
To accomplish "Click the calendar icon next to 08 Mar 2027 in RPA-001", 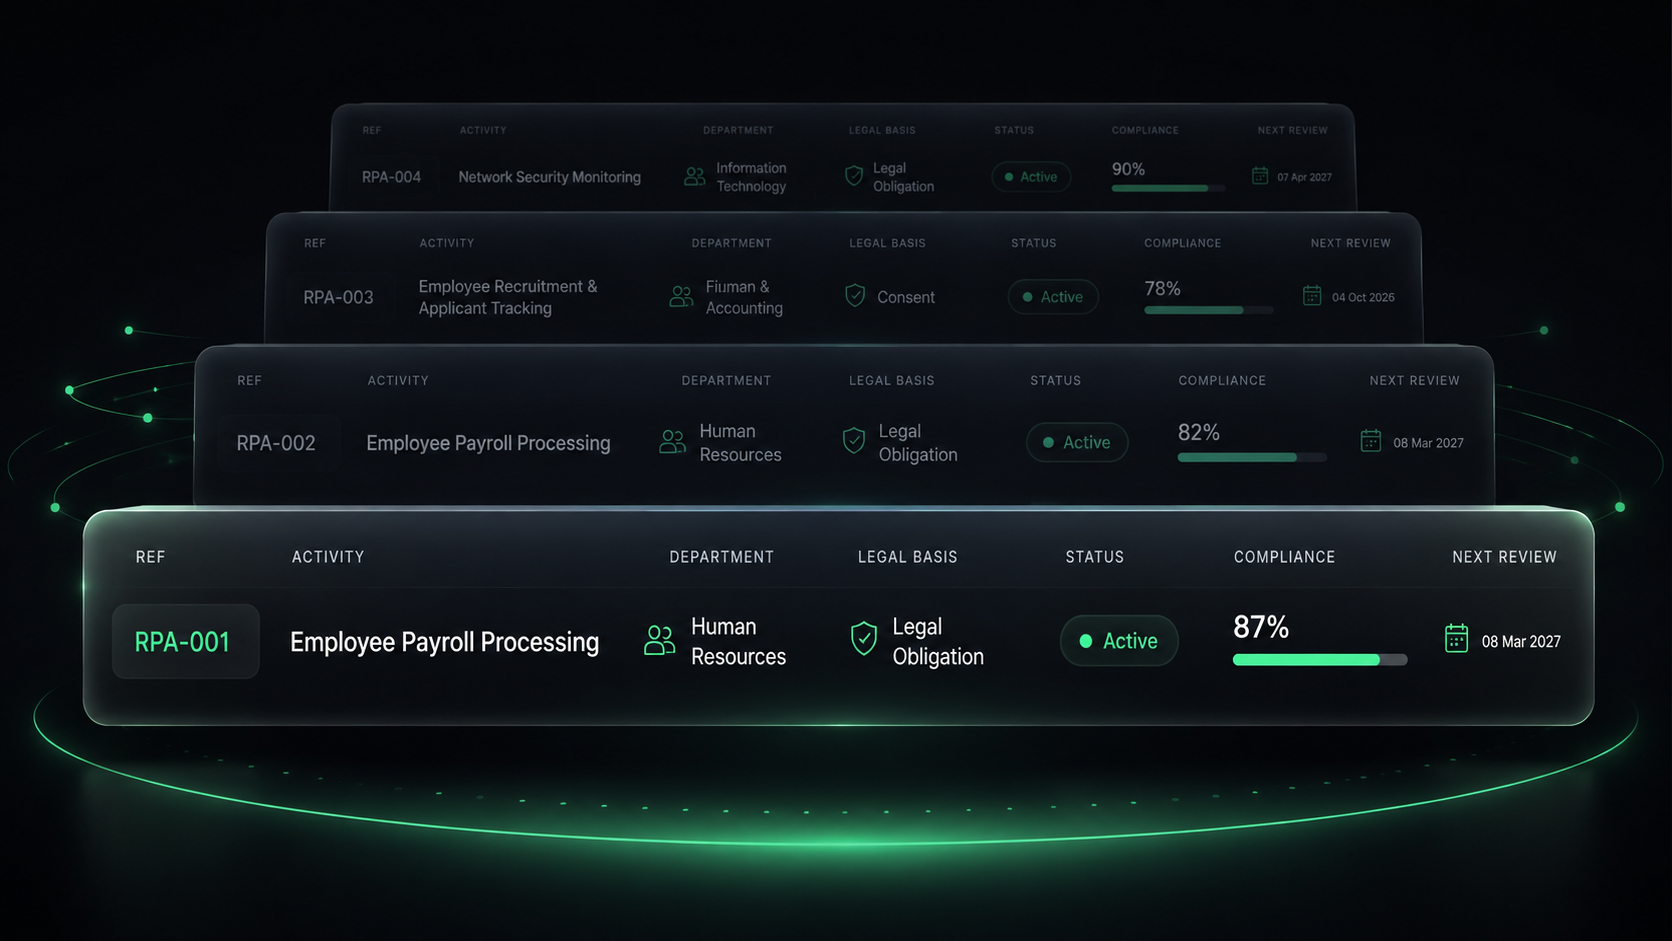I will pyautogui.click(x=1456, y=638).
